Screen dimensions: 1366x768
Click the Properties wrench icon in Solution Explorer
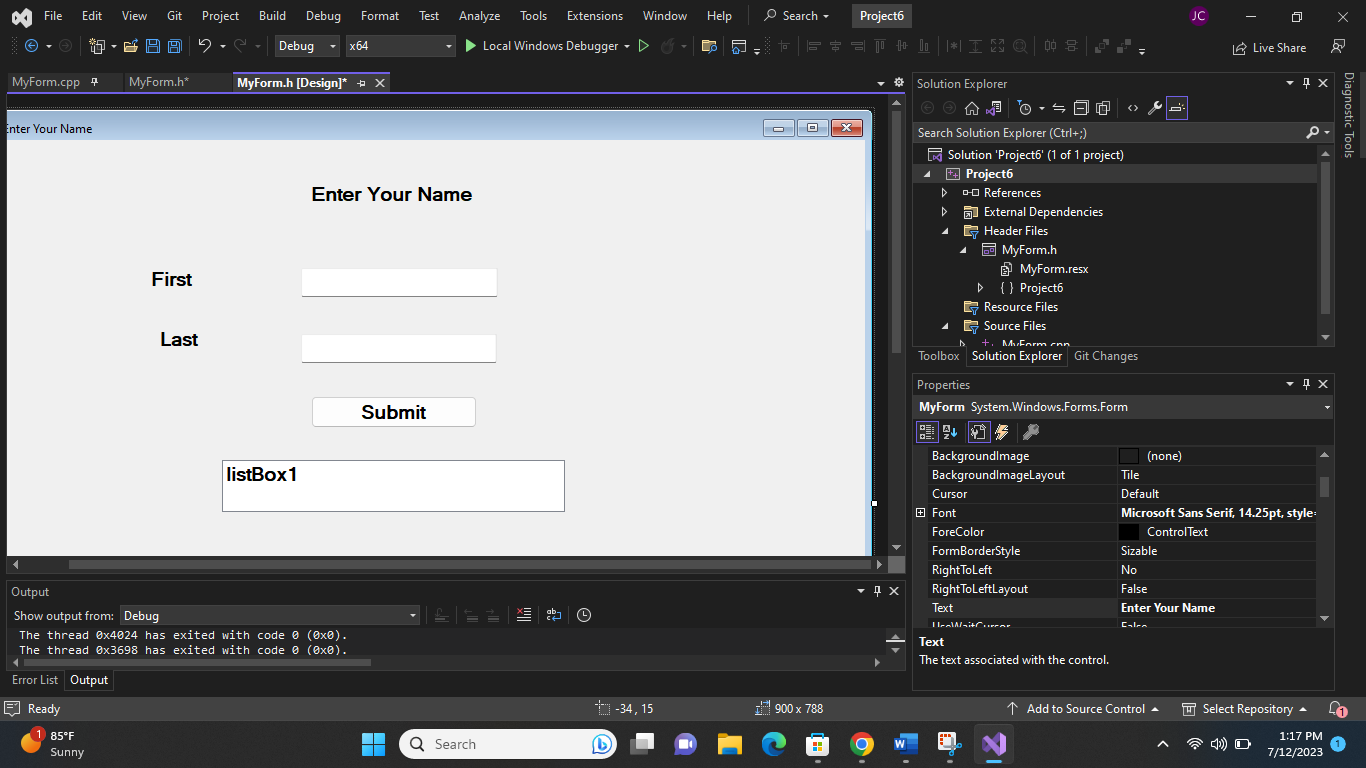pos(1153,107)
